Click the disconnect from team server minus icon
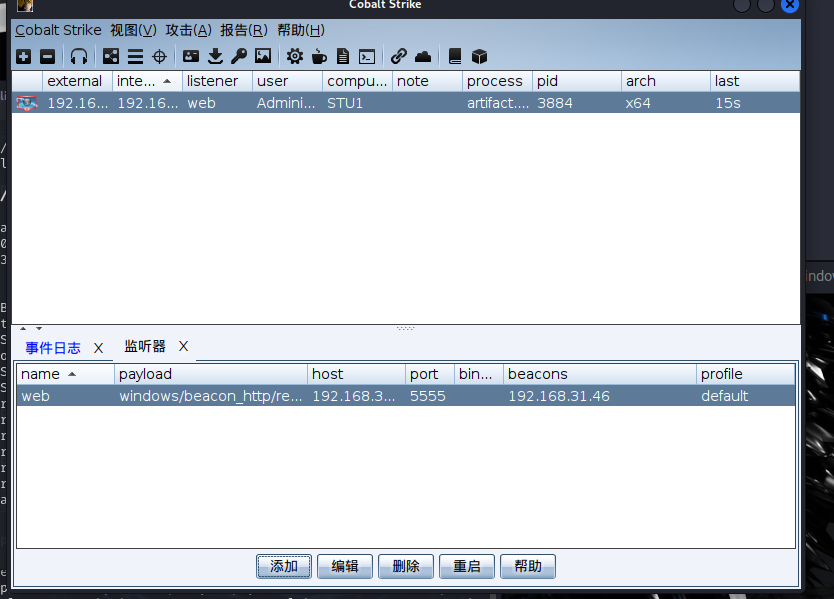 (x=48, y=56)
